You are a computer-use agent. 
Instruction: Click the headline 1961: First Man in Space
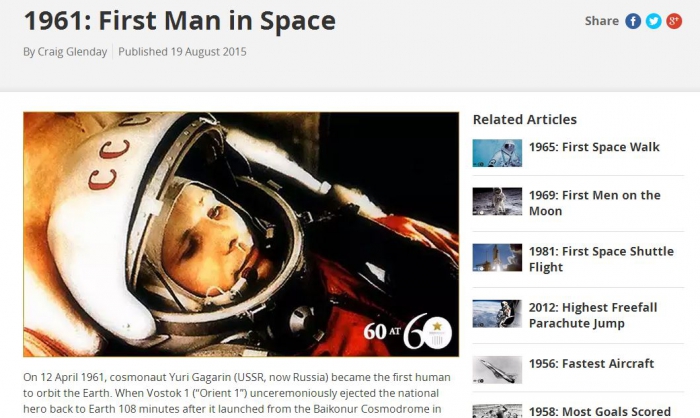(x=179, y=21)
